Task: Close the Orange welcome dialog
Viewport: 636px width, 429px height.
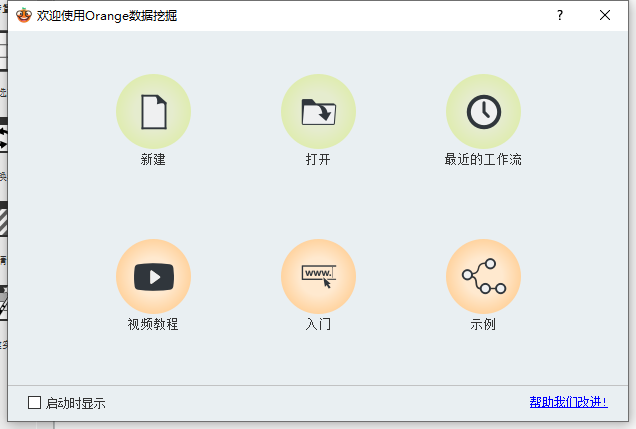Action: tap(605, 15)
